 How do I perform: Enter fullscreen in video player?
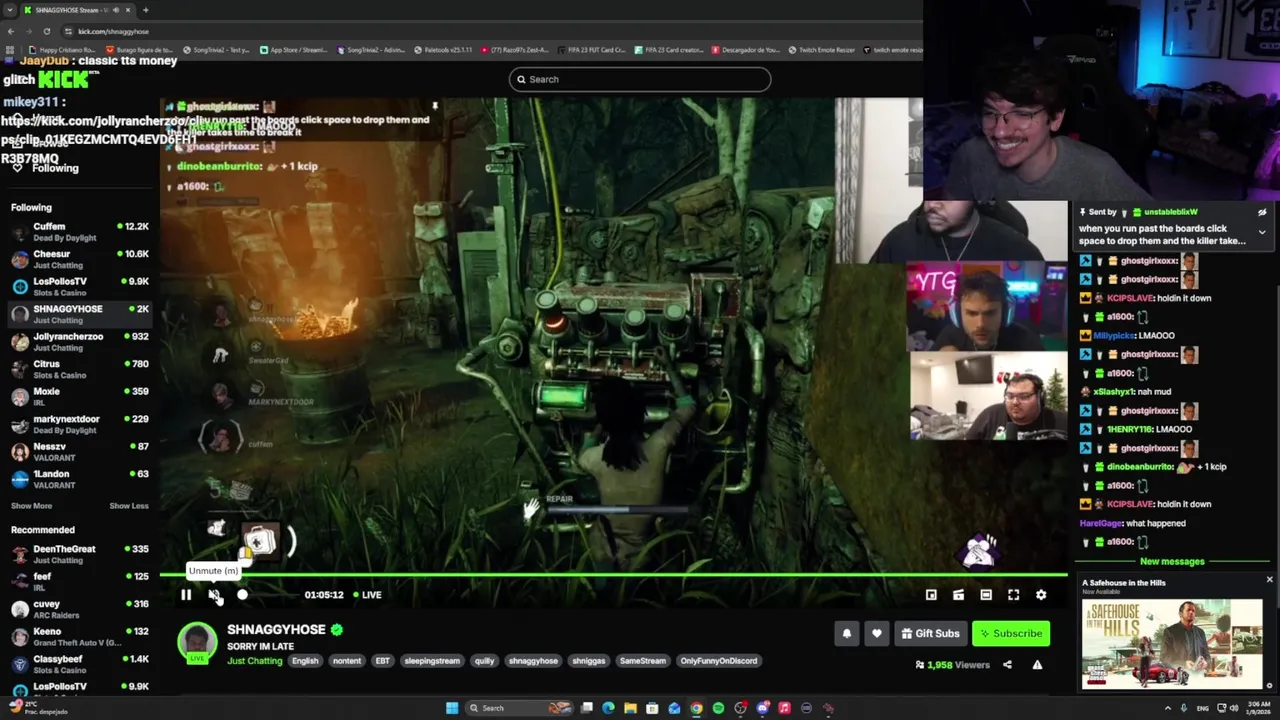click(x=1013, y=595)
